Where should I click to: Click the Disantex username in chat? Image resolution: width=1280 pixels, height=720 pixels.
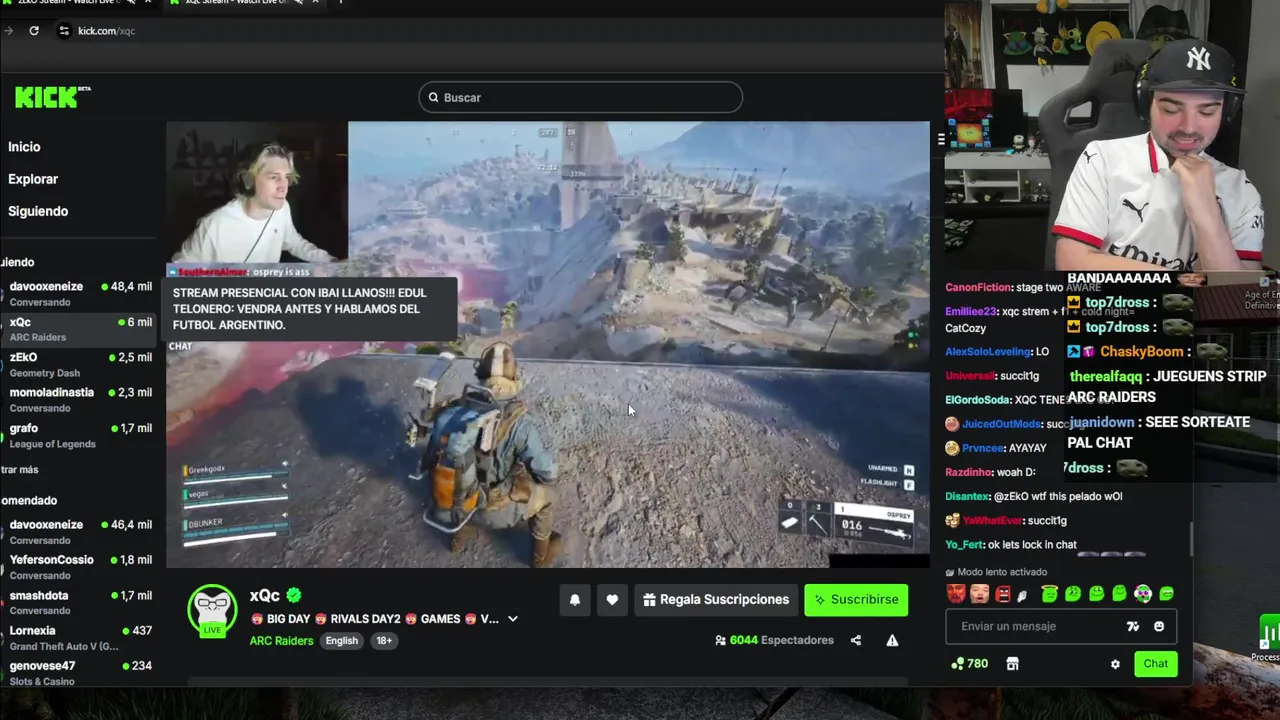pos(967,496)
